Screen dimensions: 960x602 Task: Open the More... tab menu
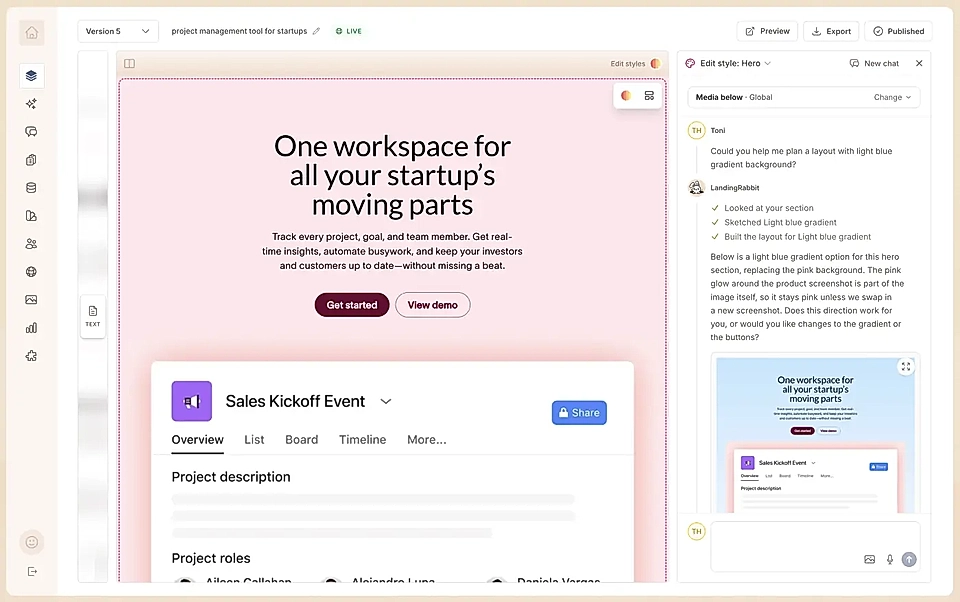(427, 440)
